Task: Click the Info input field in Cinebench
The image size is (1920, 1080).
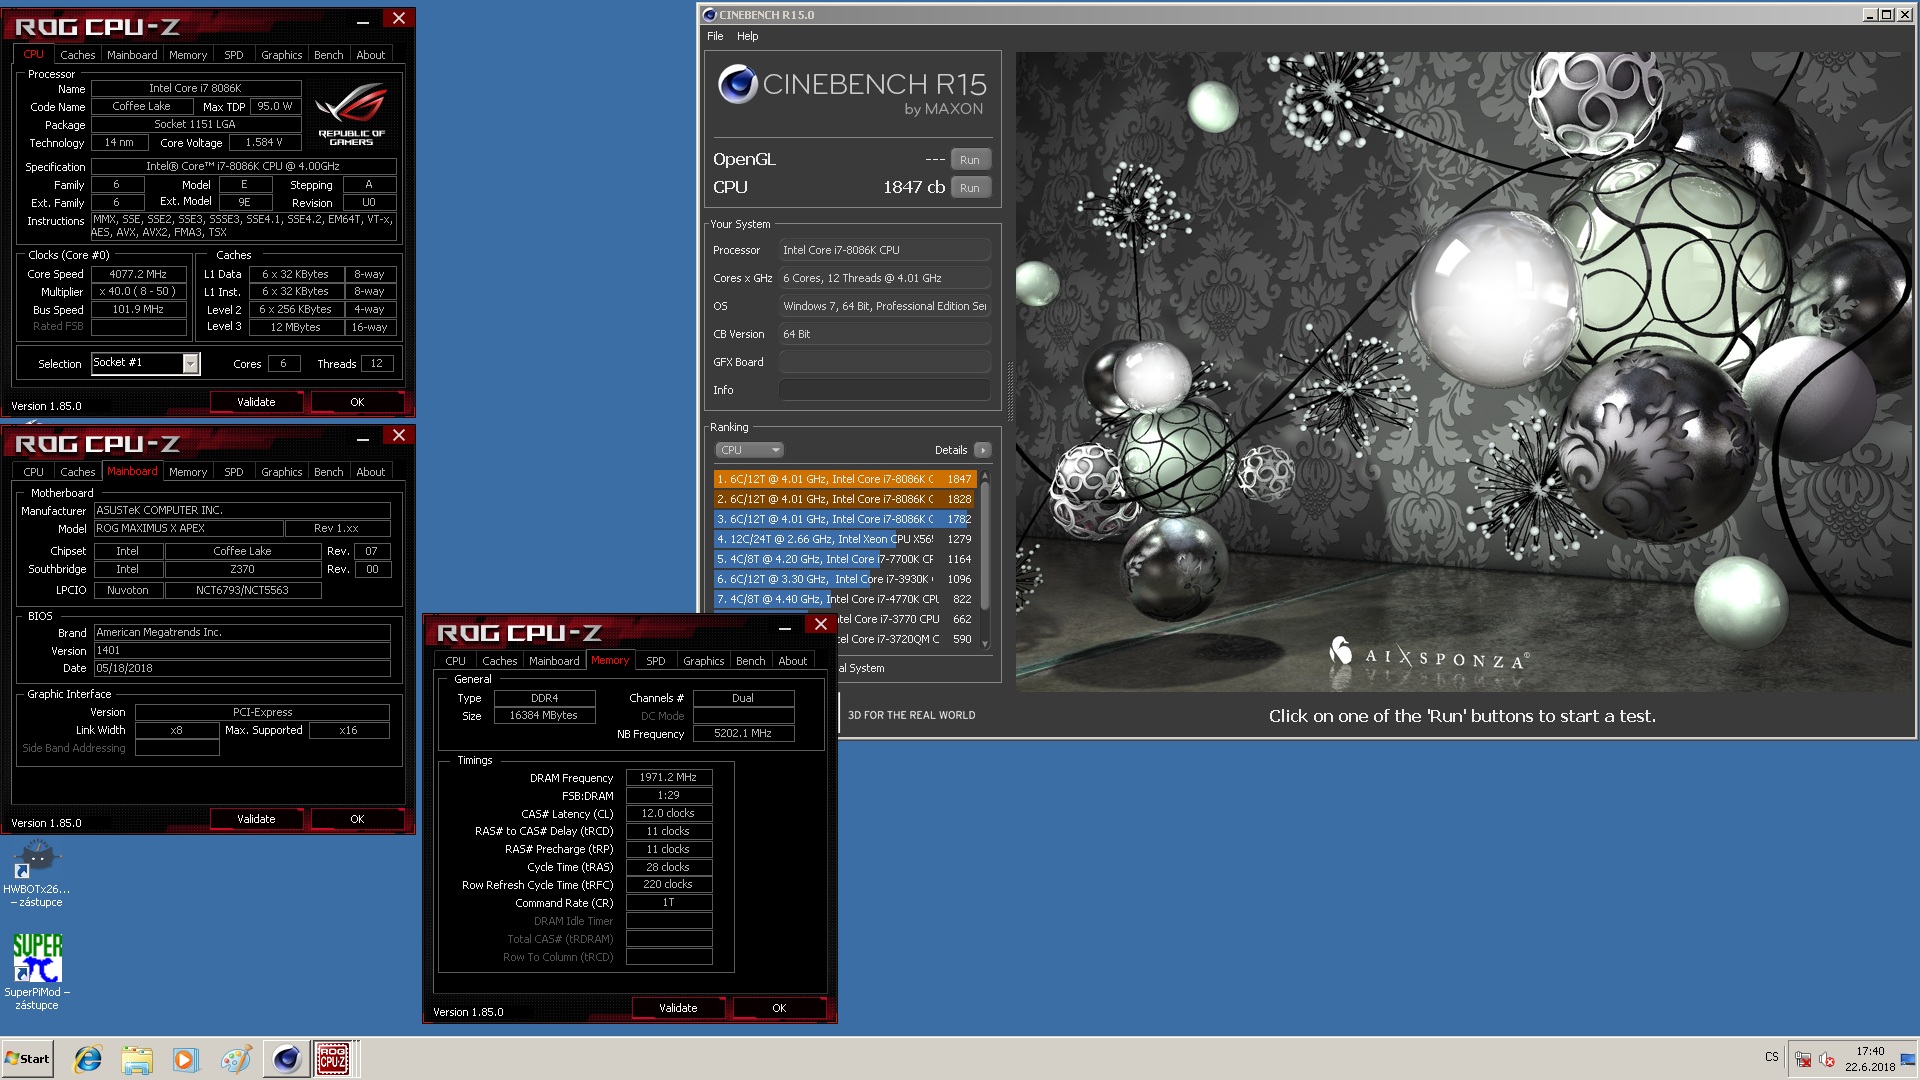Action: point(885,390)
